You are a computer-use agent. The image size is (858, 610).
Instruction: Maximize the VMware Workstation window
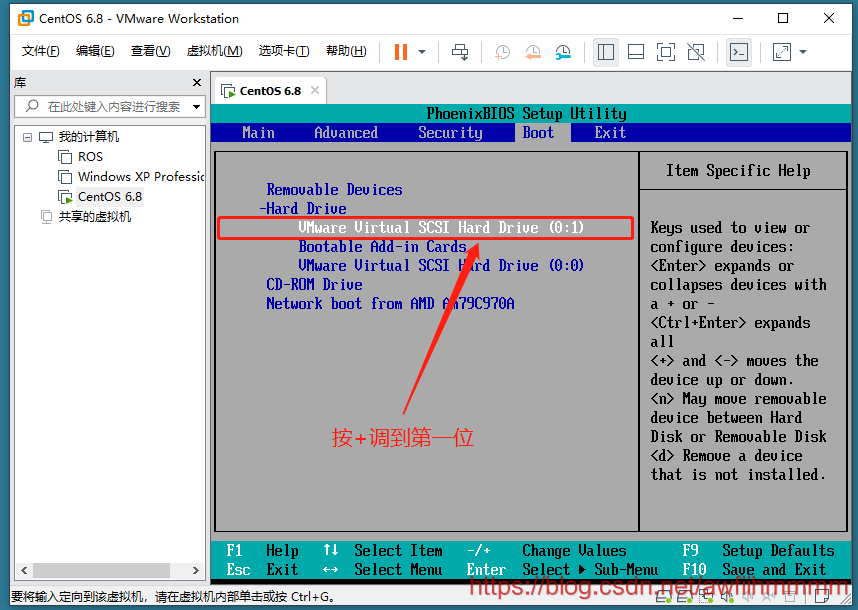(783, 18)
